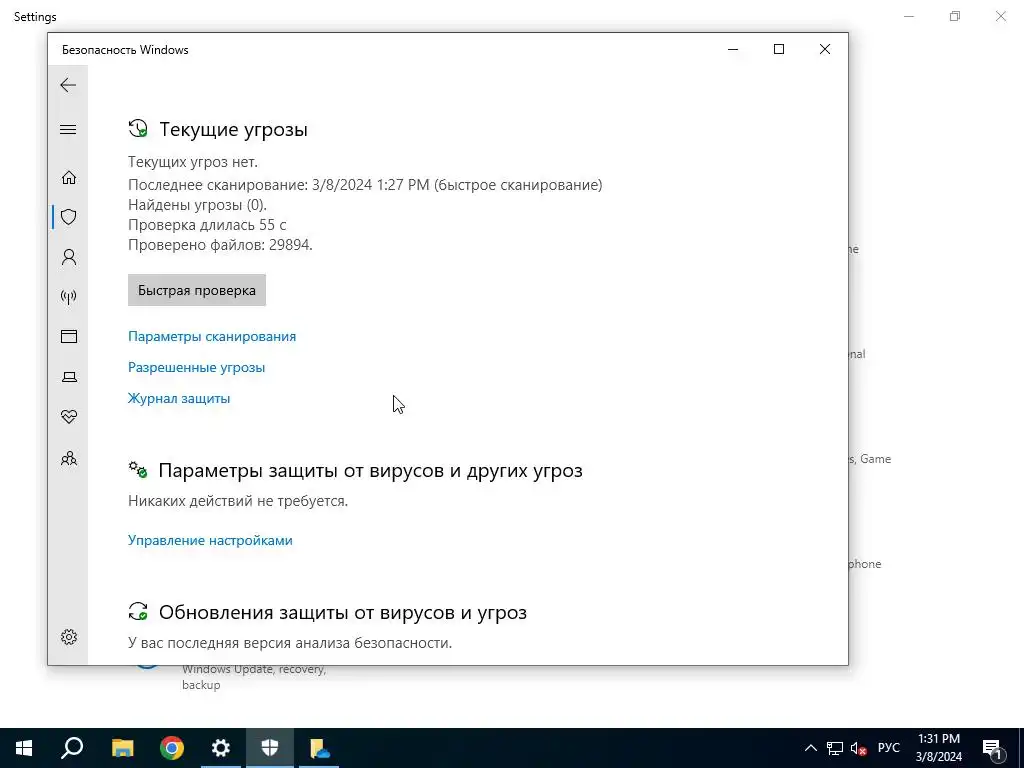This screenshot has width=1024, height=768.
Task: Open muted volume tray icon
Action: click(859, 748)
